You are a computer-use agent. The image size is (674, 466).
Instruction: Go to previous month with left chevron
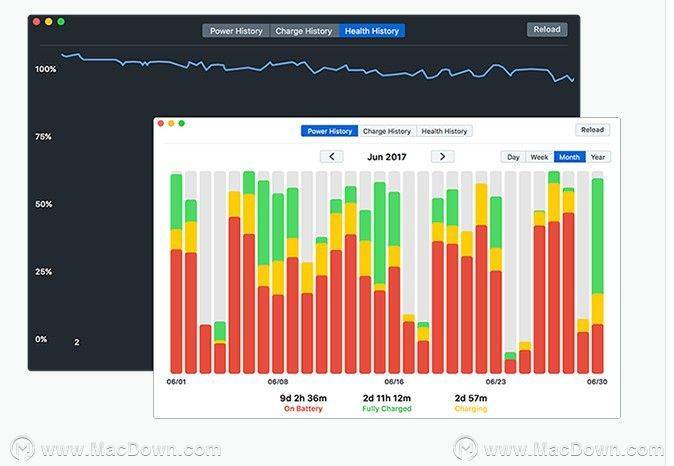point(331,156)
